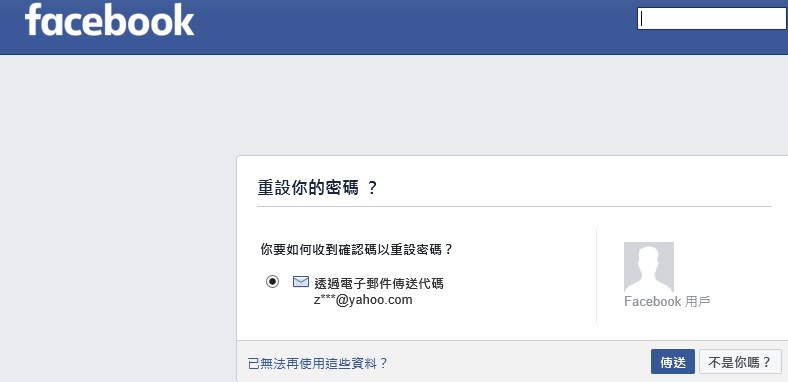Select the send code via email radio button
Image resolution: width=788 pixels, height=382 pixels.
pos(272,281)
